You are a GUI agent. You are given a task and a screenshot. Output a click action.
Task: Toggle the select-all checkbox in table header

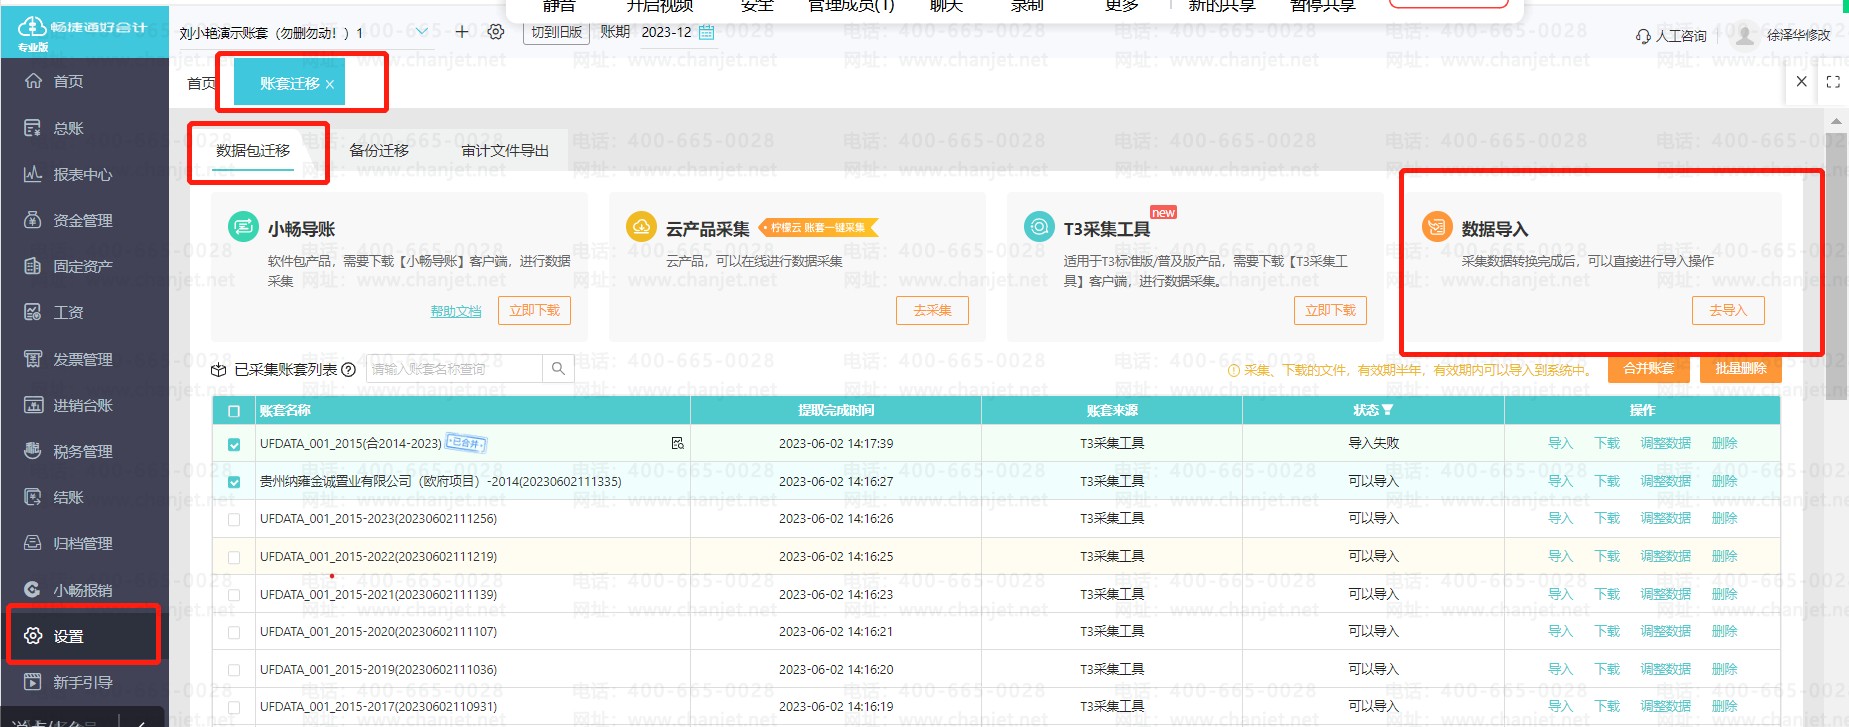click(x=234, y=411)
